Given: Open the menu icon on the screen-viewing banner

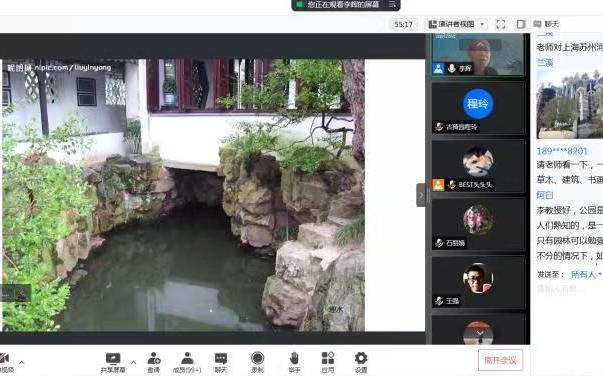Looking at the screenshot, I should click(x=392, y=5).
